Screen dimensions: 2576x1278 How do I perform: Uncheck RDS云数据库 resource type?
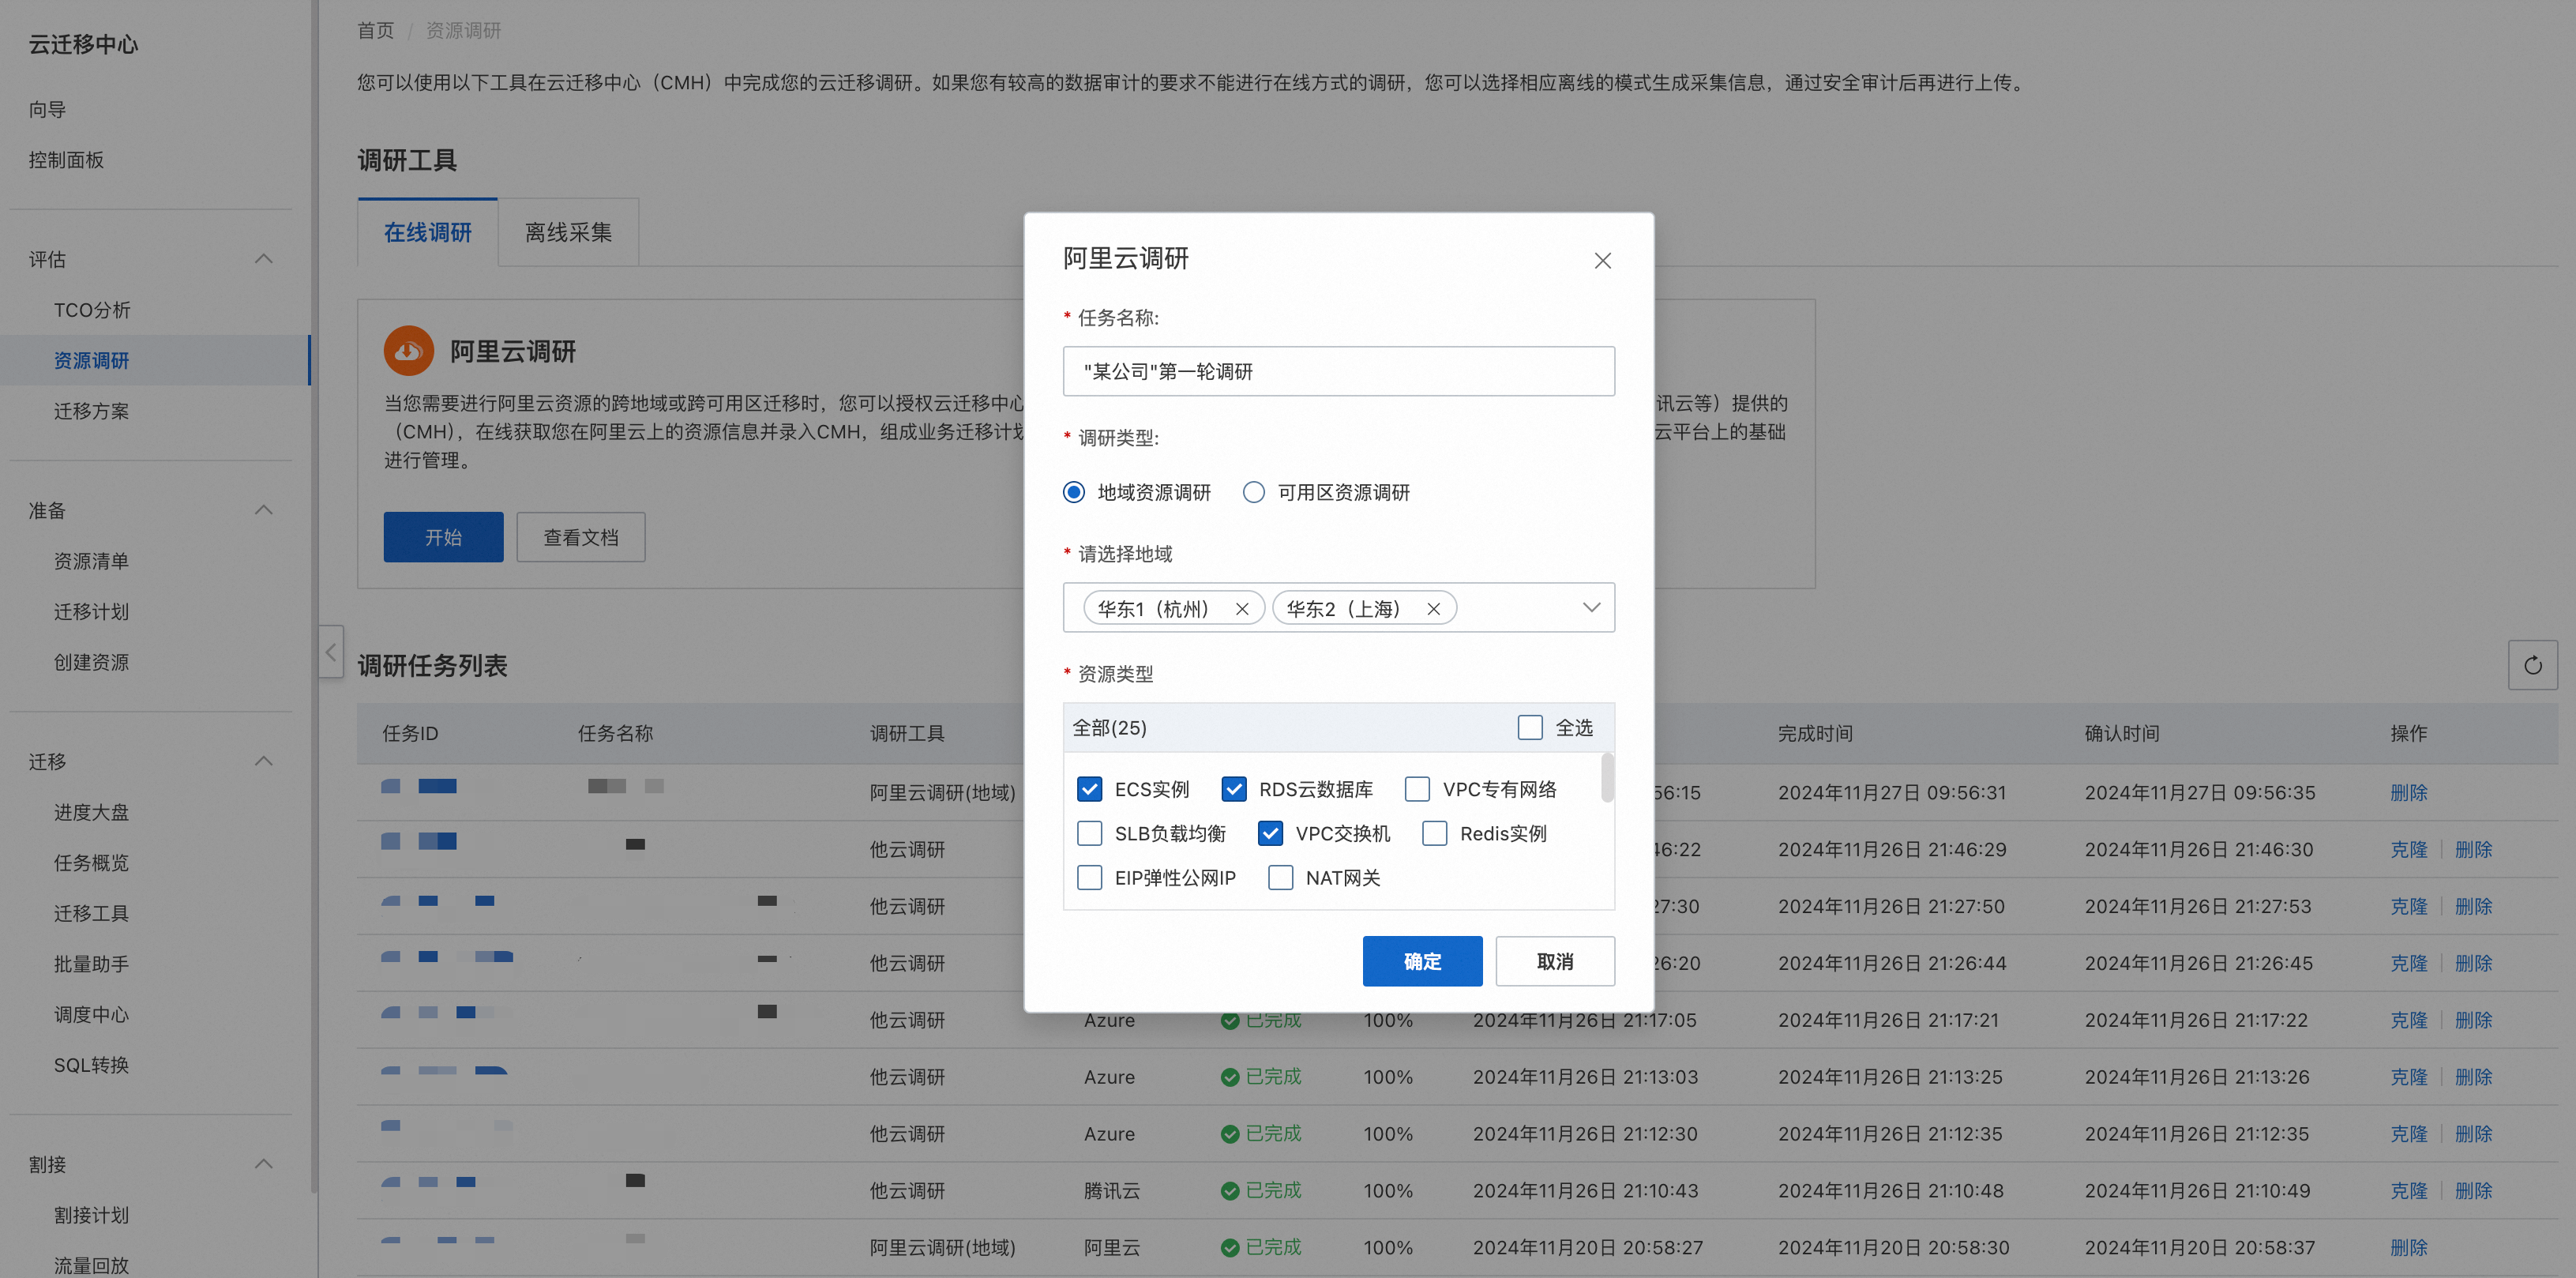(1233, 789)
